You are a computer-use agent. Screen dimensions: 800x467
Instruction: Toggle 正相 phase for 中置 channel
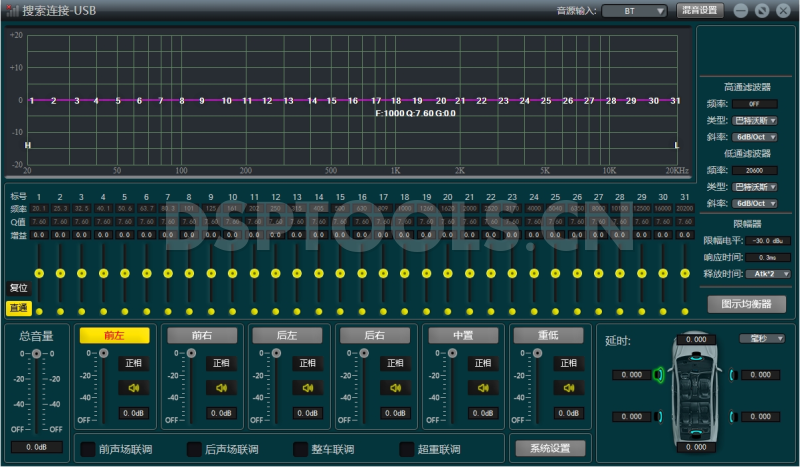[x=483, y=363]
